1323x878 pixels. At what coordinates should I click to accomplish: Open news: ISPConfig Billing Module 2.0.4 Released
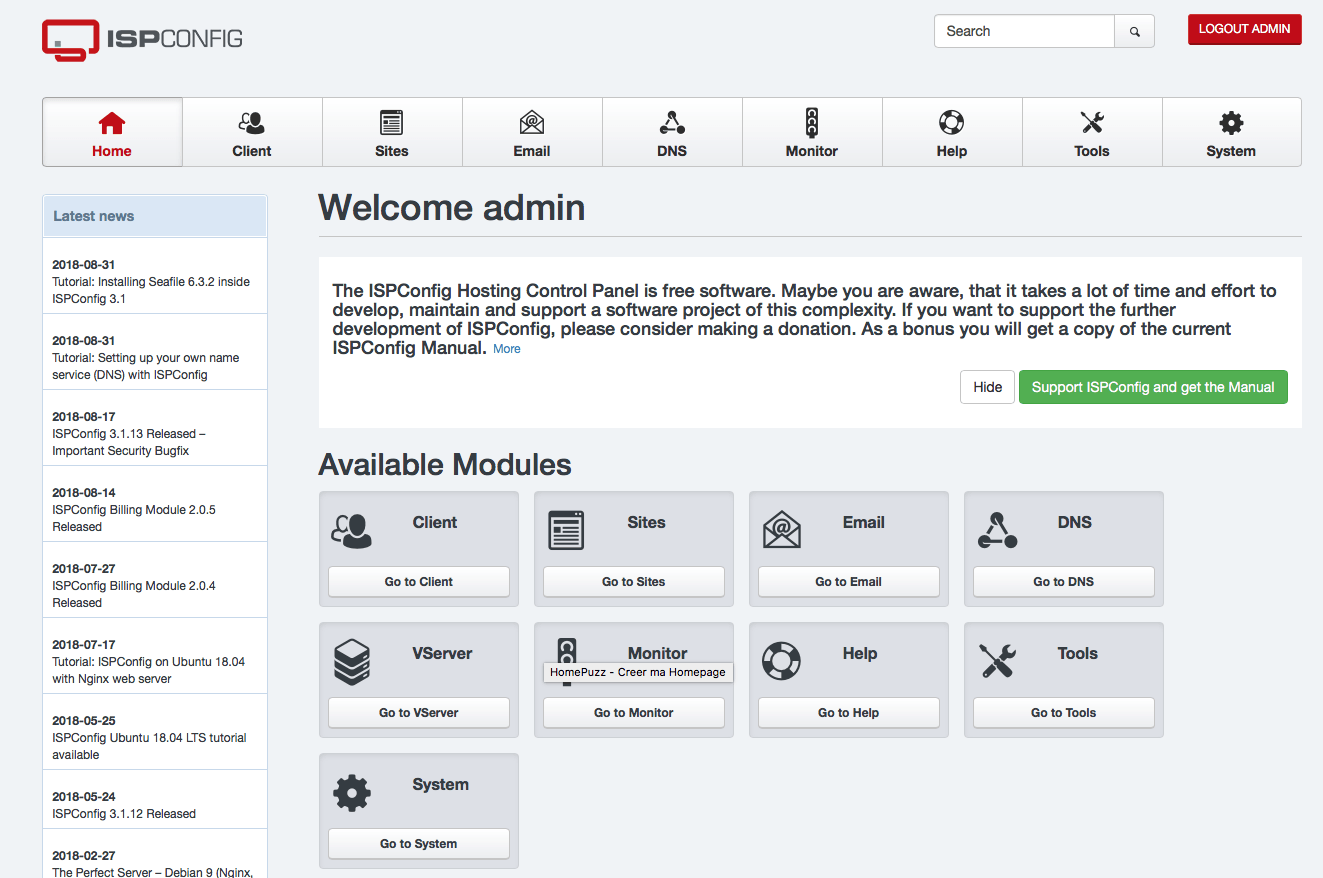[x=134, y=594]
